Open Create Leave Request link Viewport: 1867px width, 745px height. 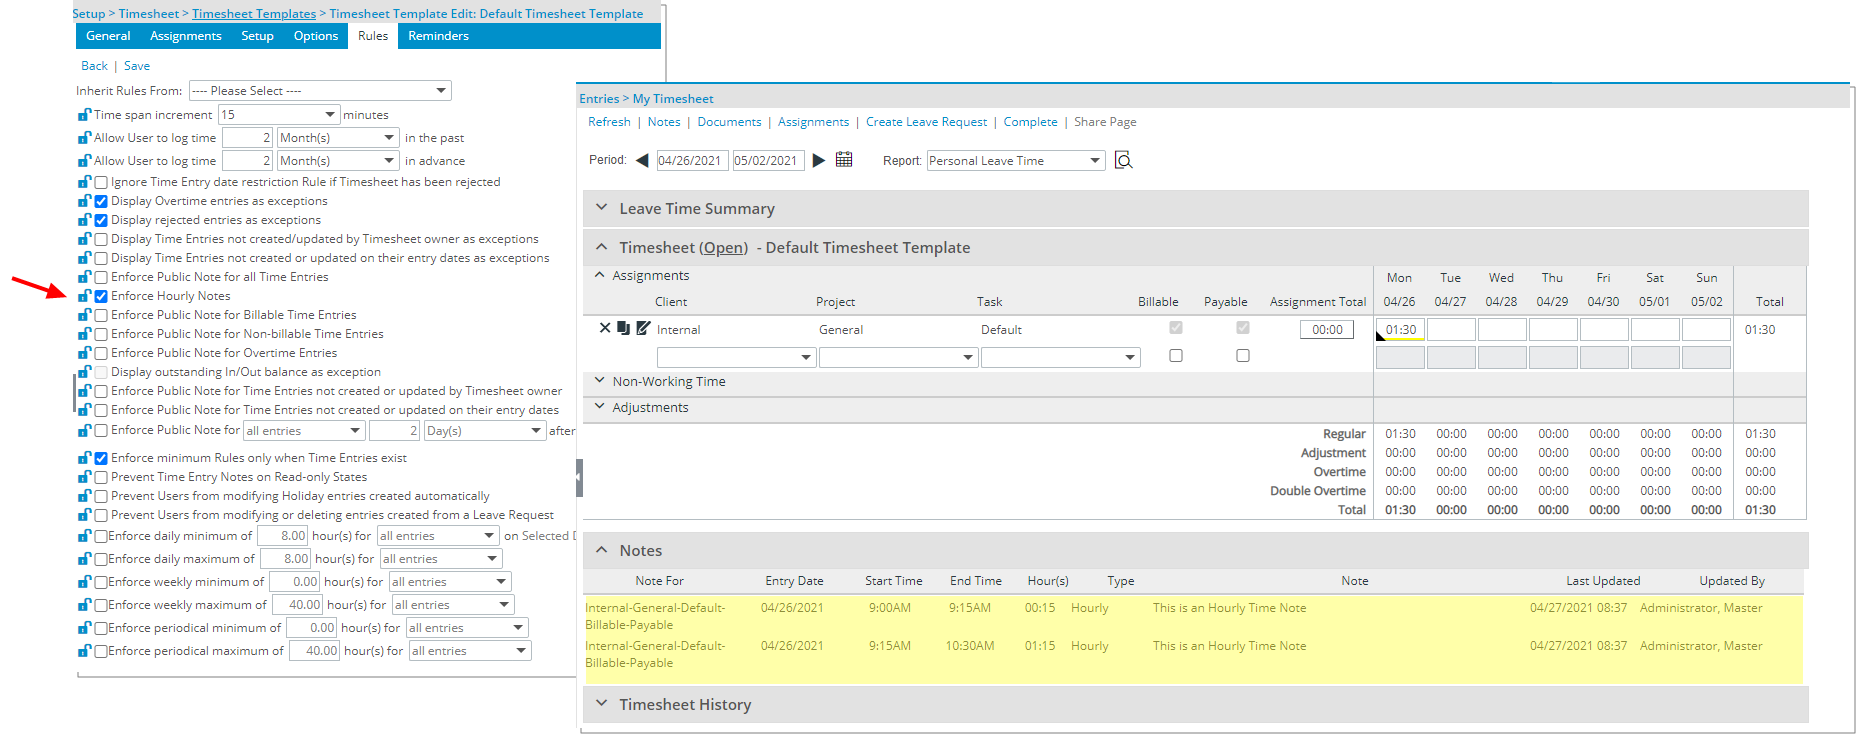926,122
